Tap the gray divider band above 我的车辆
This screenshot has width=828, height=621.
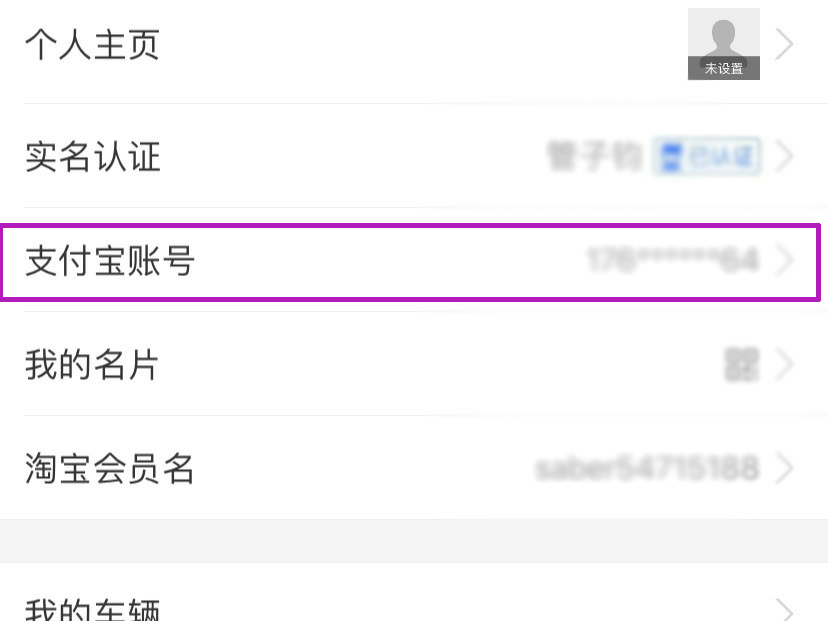[414, 541]
